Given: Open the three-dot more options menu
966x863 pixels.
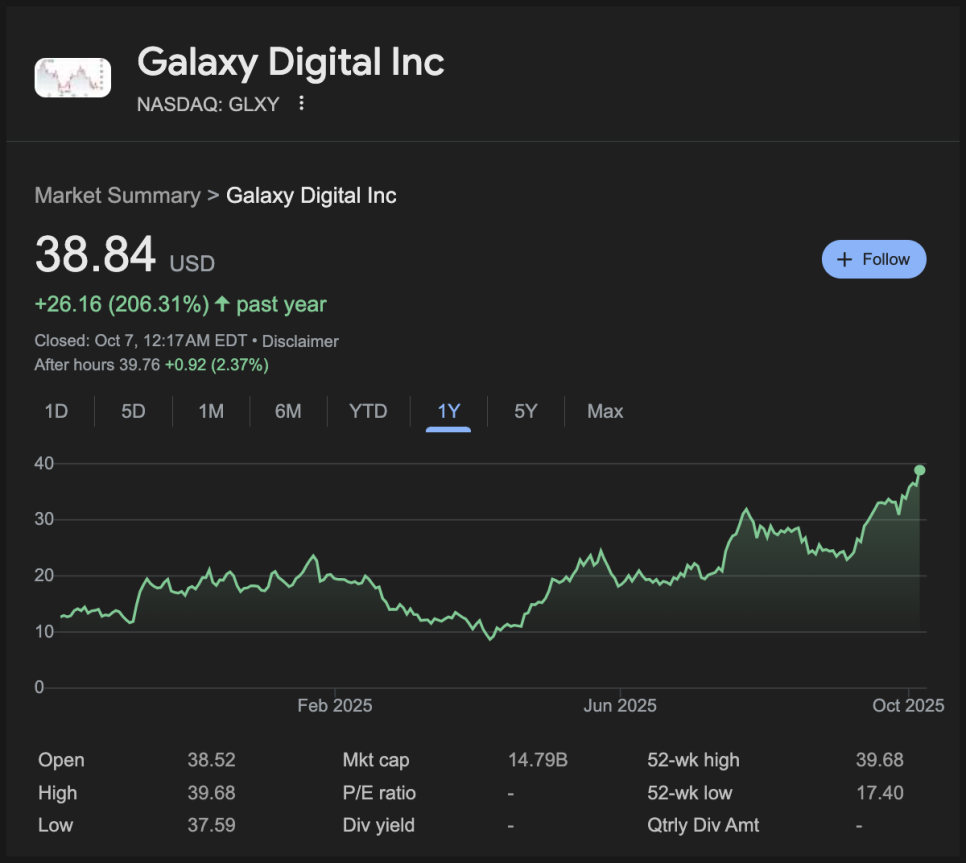Looking at the screenshot, I should (x=301, y=103).
